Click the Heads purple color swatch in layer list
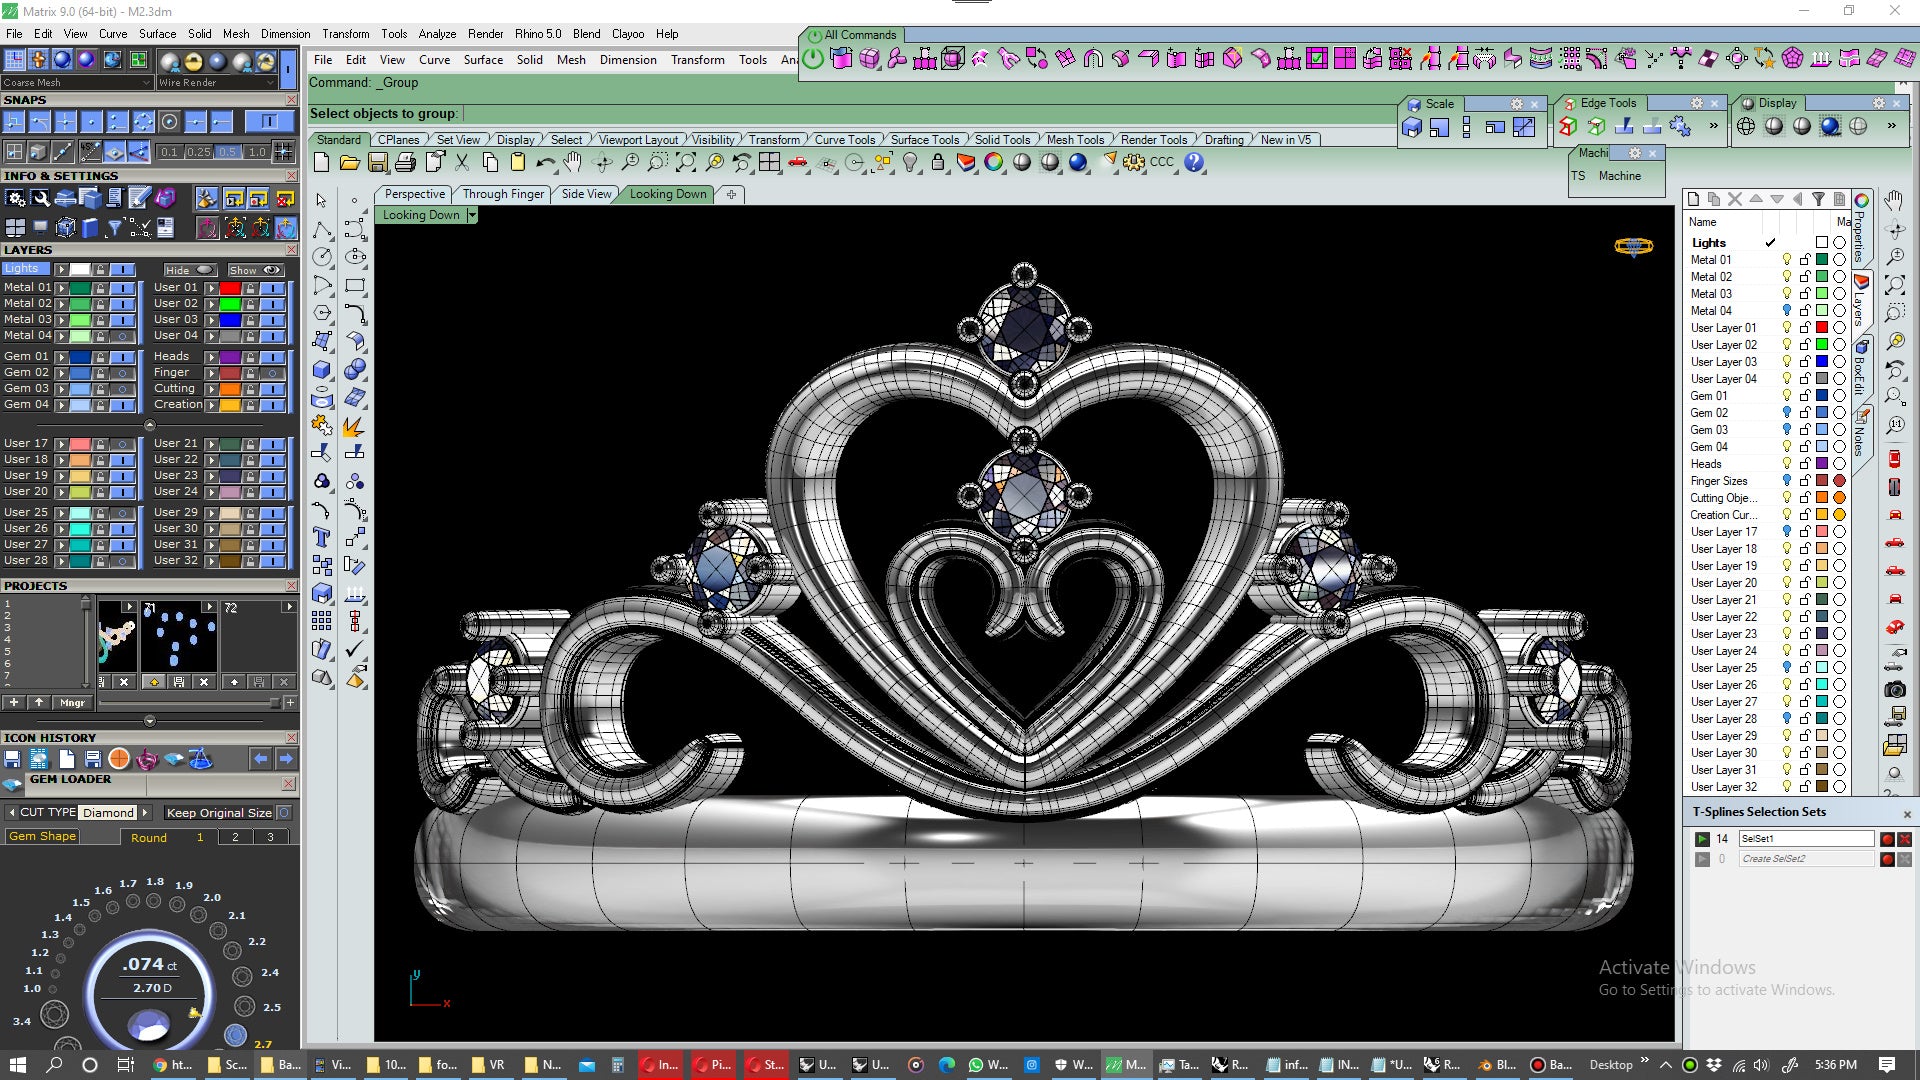 pyautogui.click(x=1822, y=464)
